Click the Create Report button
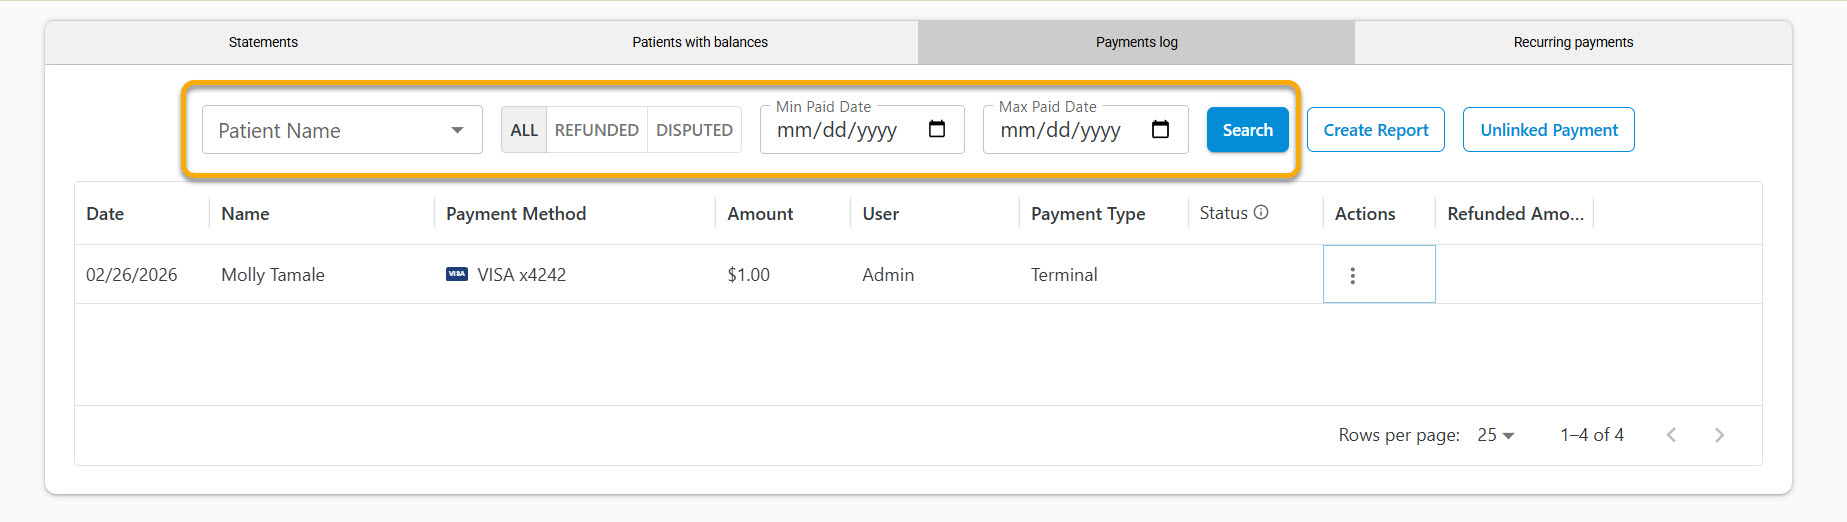This screenshot has width=1847, height=522. 1376,130
